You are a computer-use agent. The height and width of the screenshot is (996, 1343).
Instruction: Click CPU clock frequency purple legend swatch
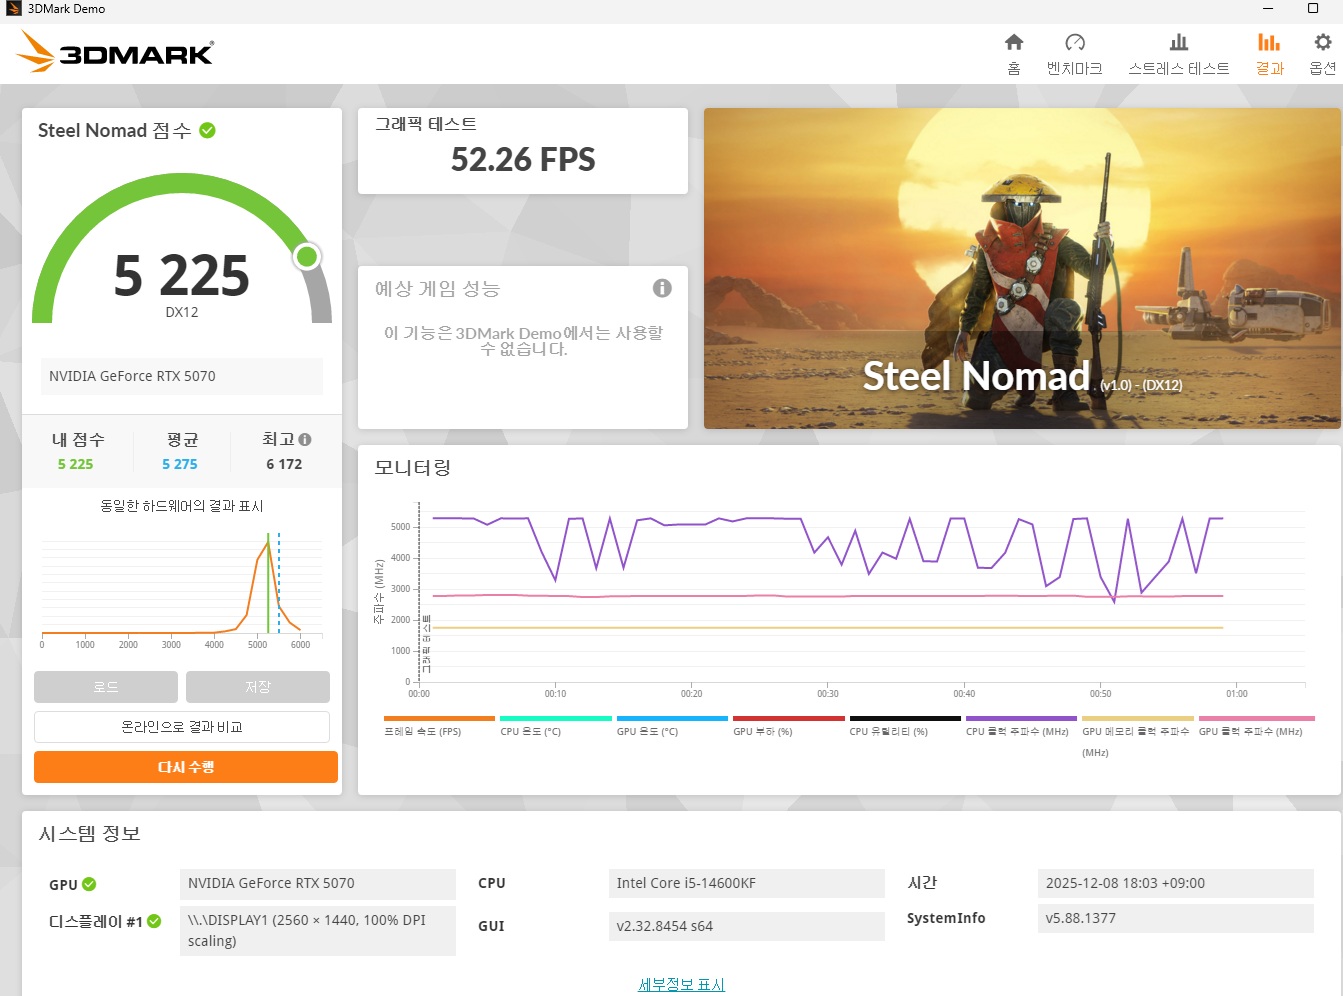pyautogui.click(x=1020, y=719)
